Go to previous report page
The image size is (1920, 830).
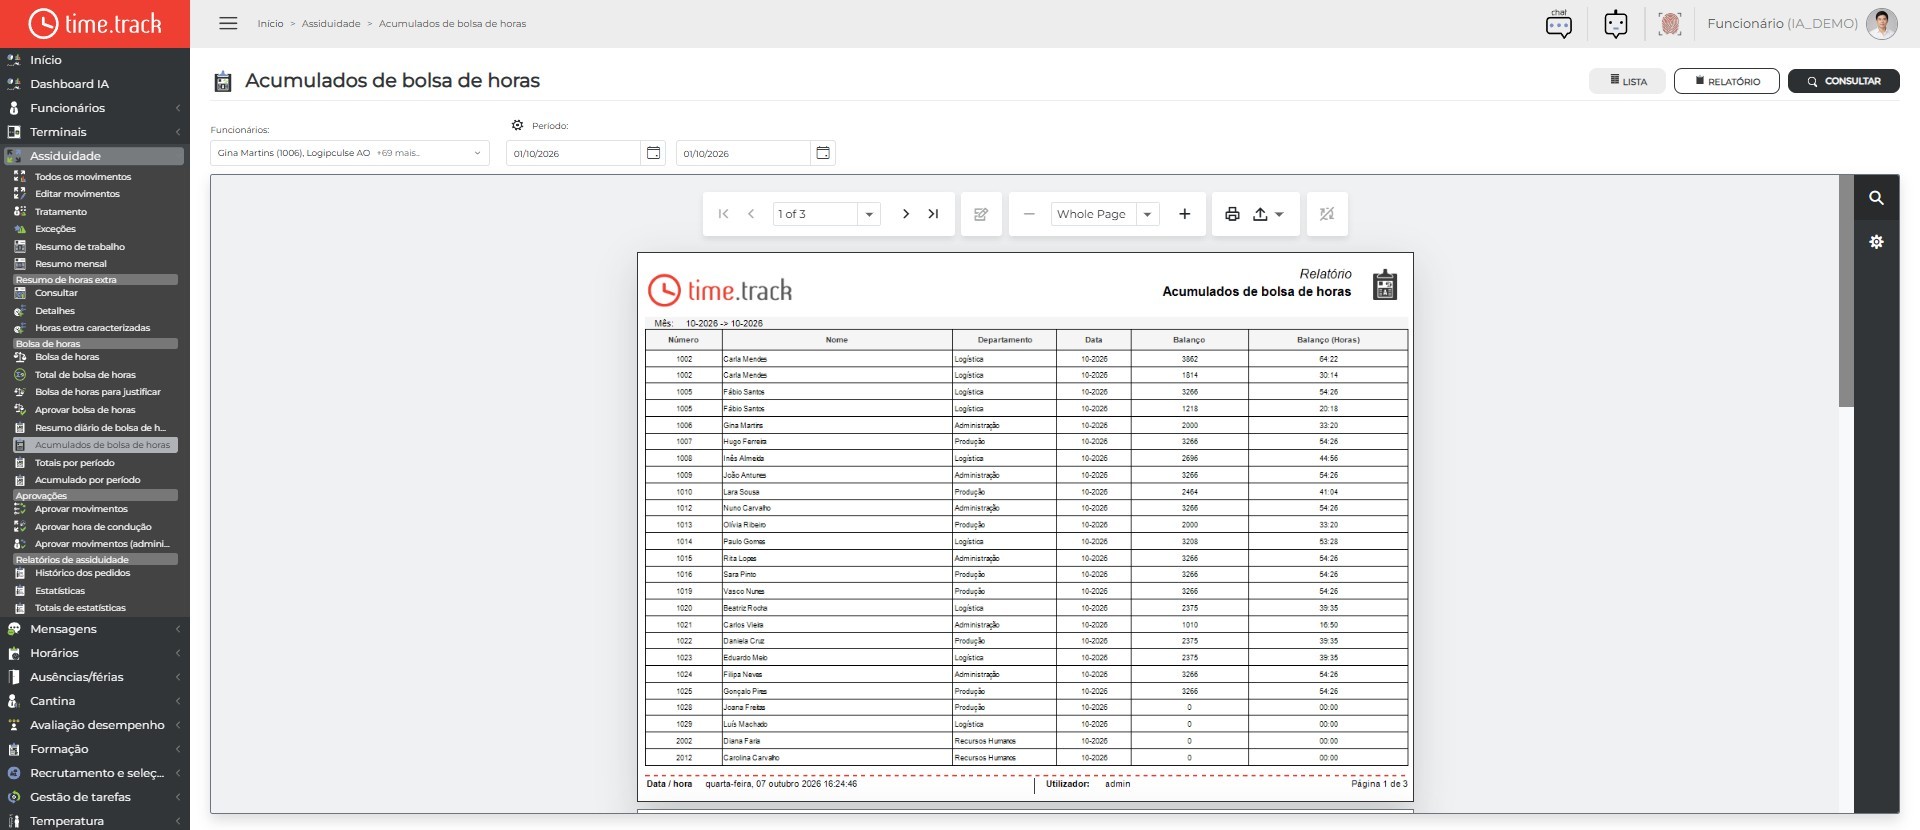[x=751, y=214]
